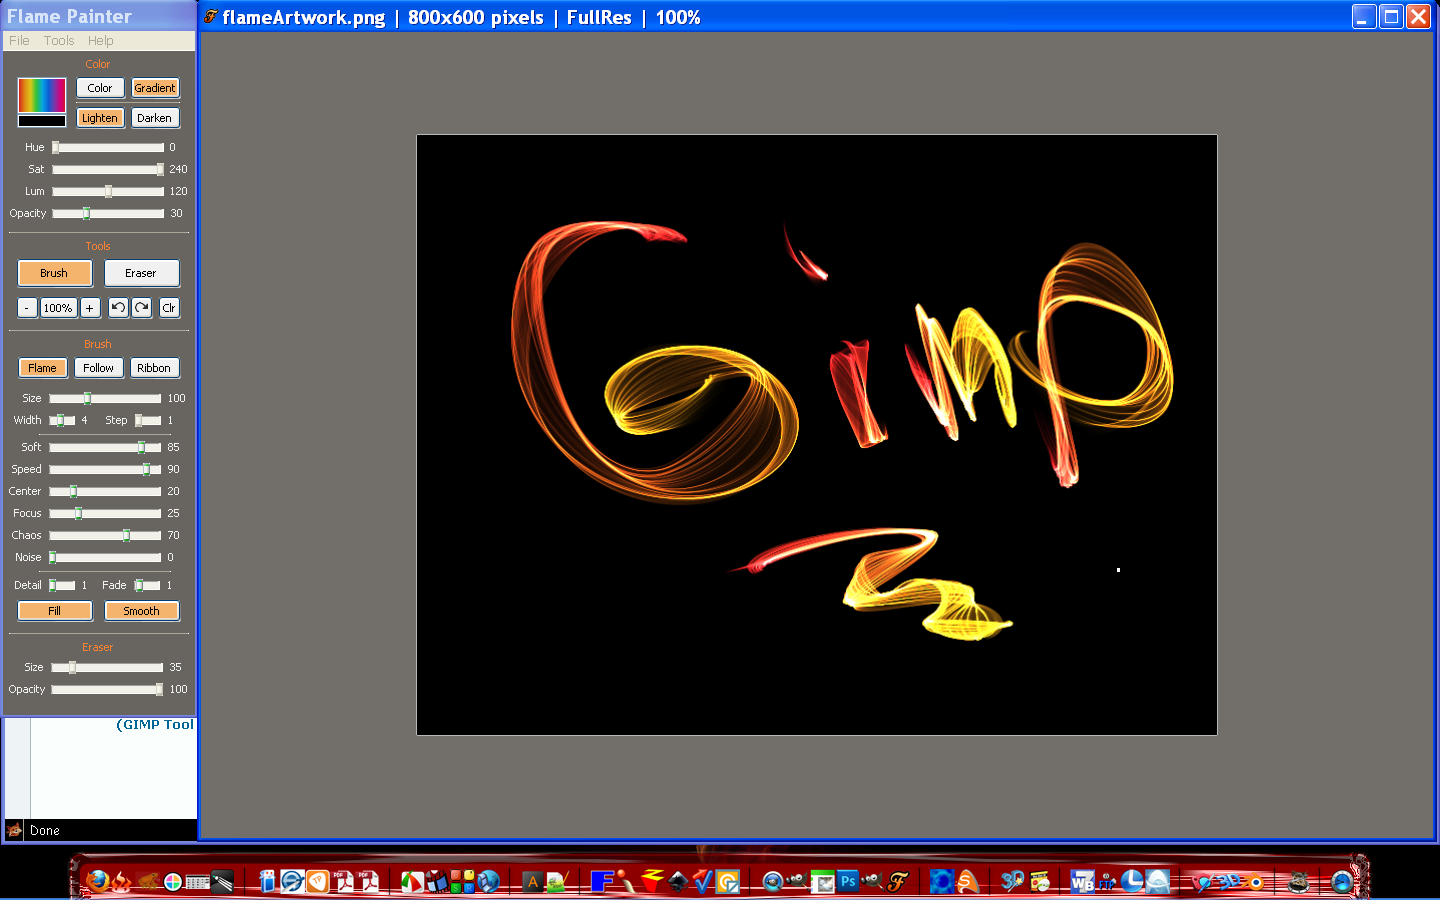Adjust the color Opacity slider
1440x900 pixels.
(x=108, y=213)
